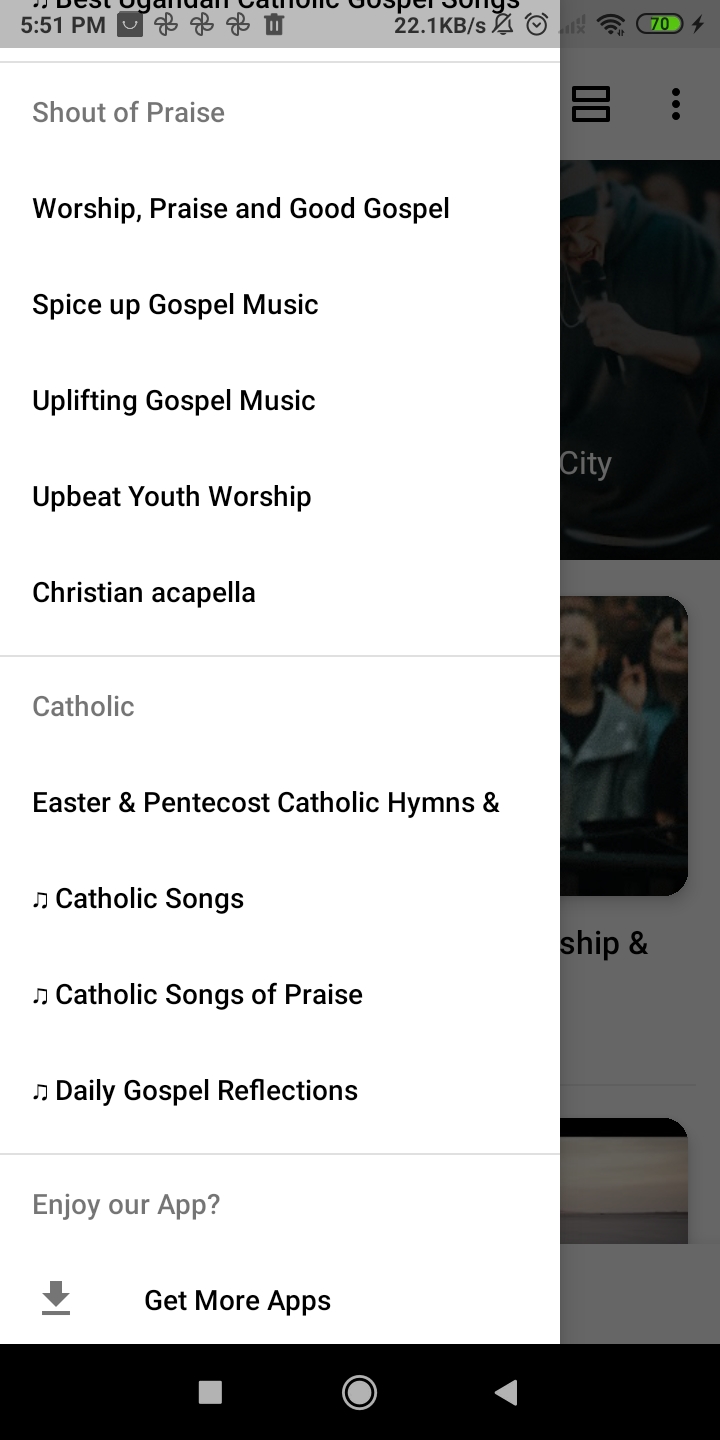
Task: Choose Uplifting Gospel Music playlist
Action: coord(174,401)
